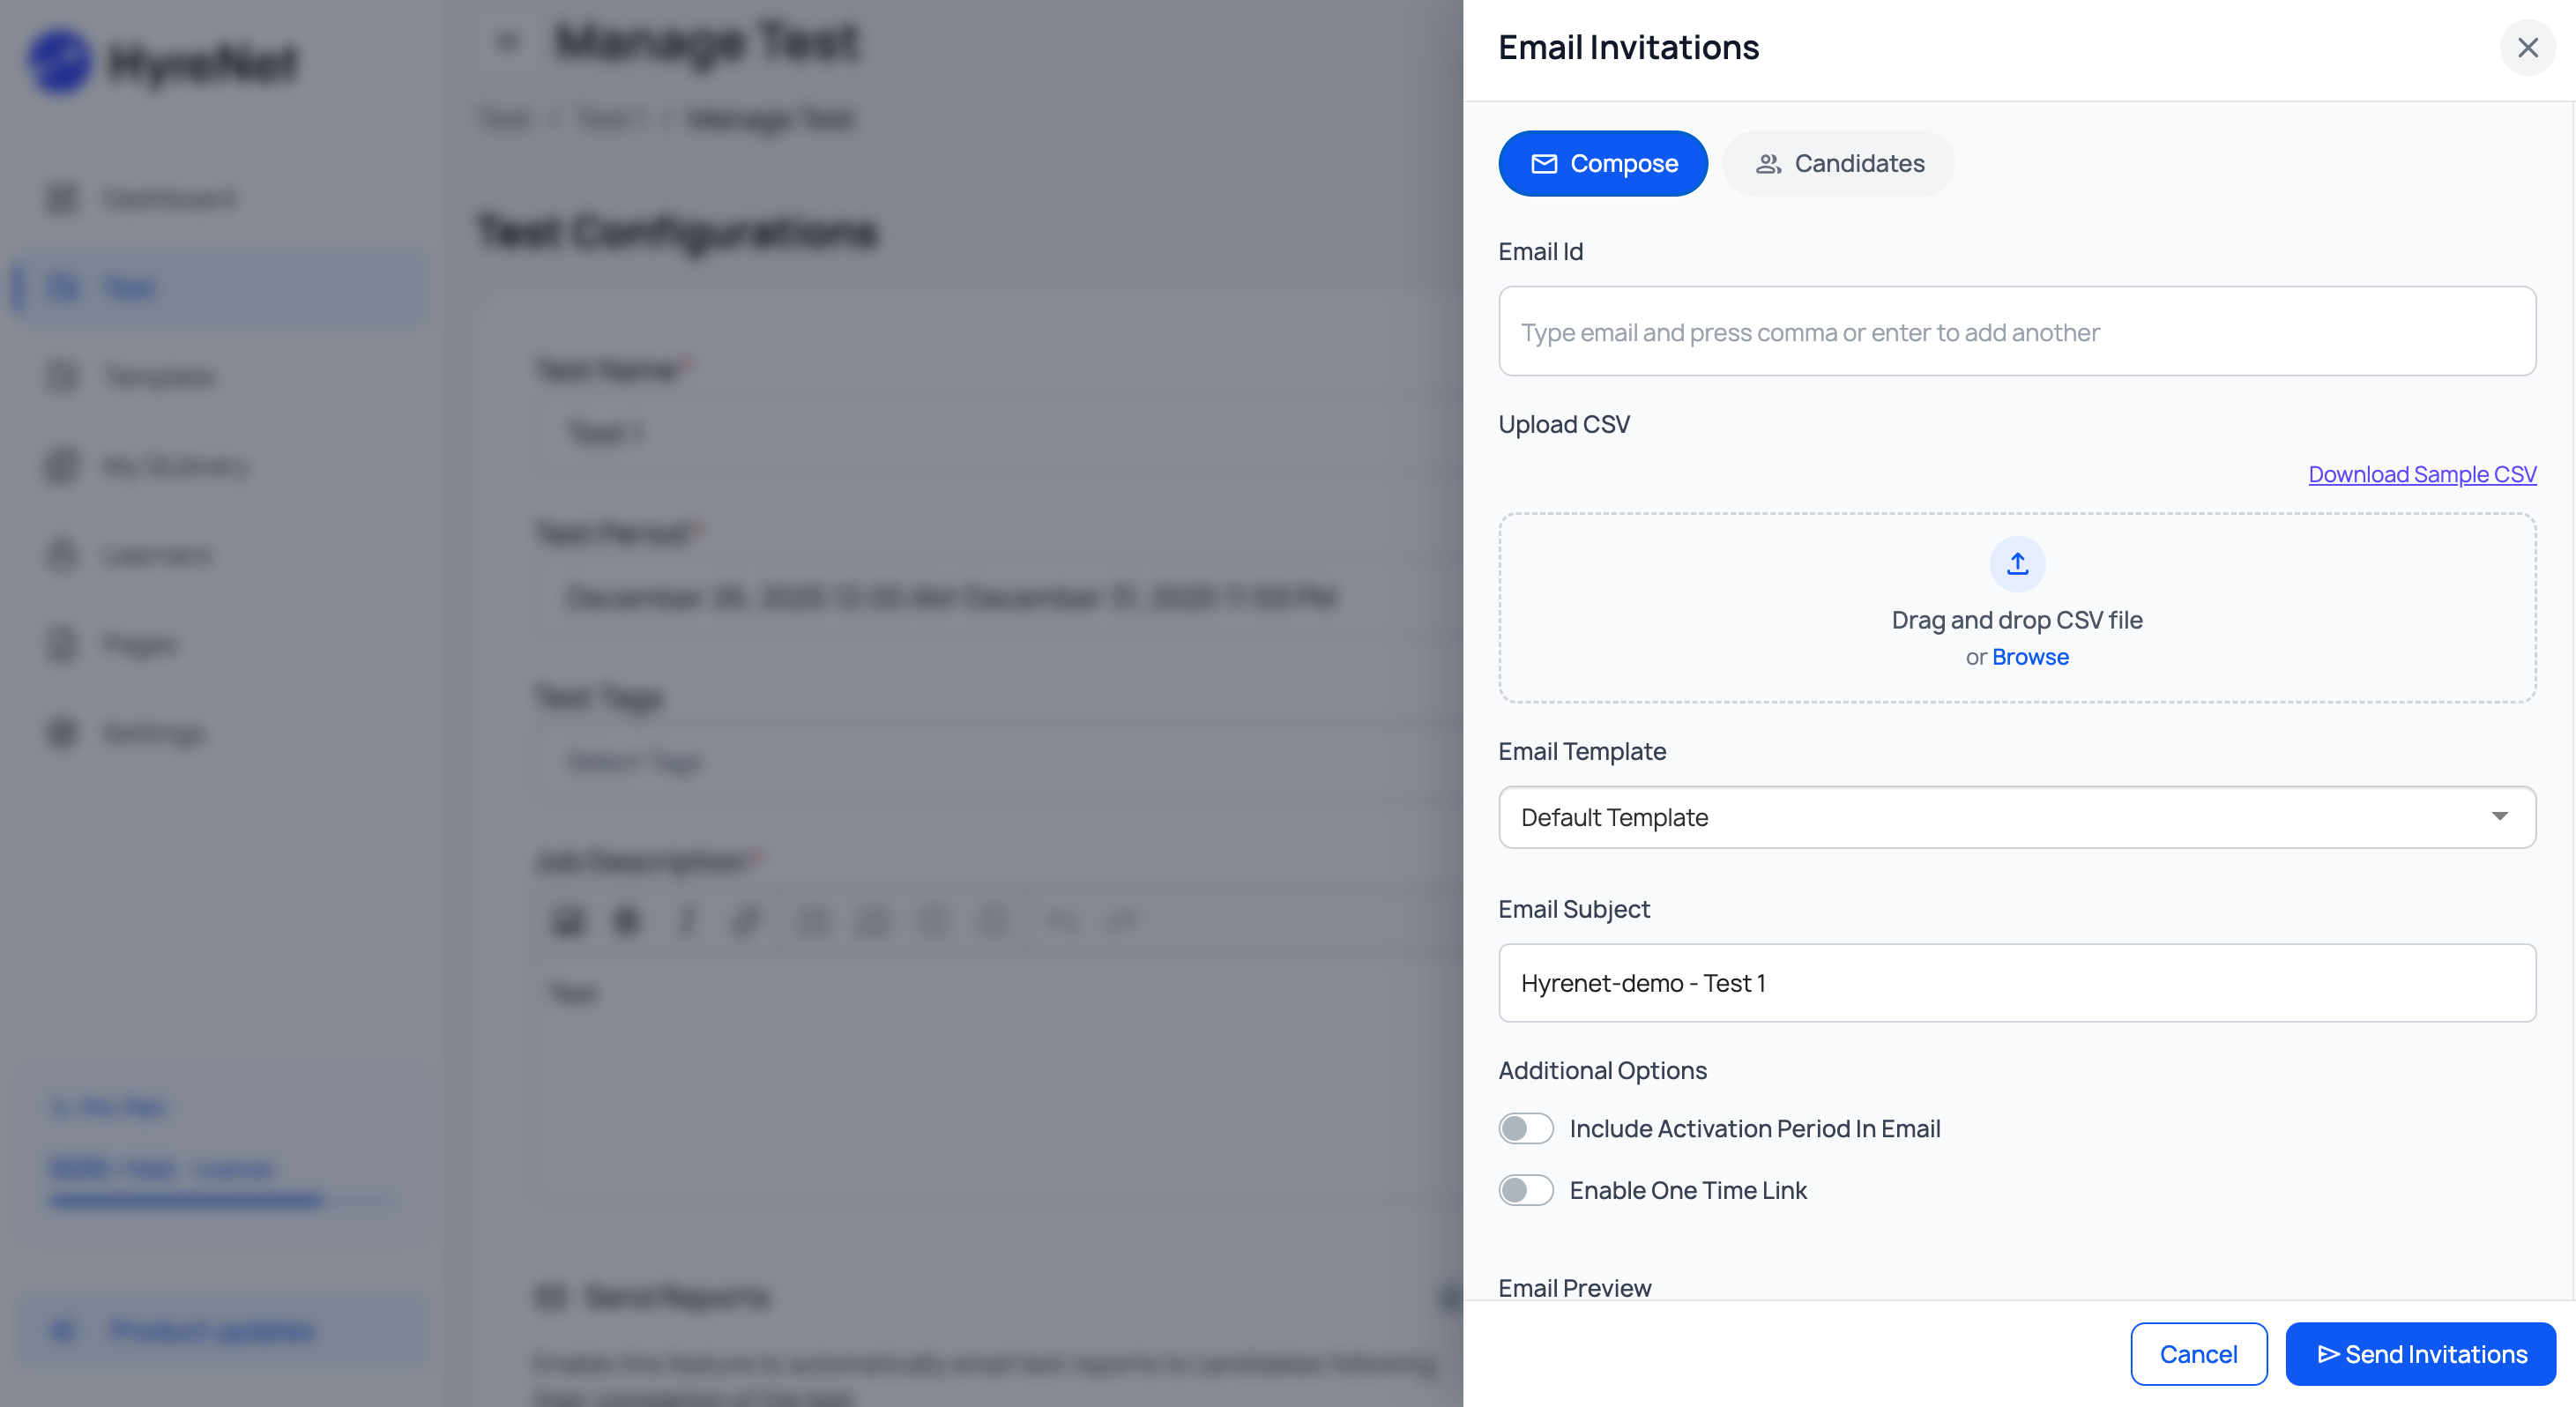Image resolution: width=2576 pixels, height=1407 pixels.
Task: Click the upload arrow icon in CSV dropzone
Action: tap(2016, 564)
